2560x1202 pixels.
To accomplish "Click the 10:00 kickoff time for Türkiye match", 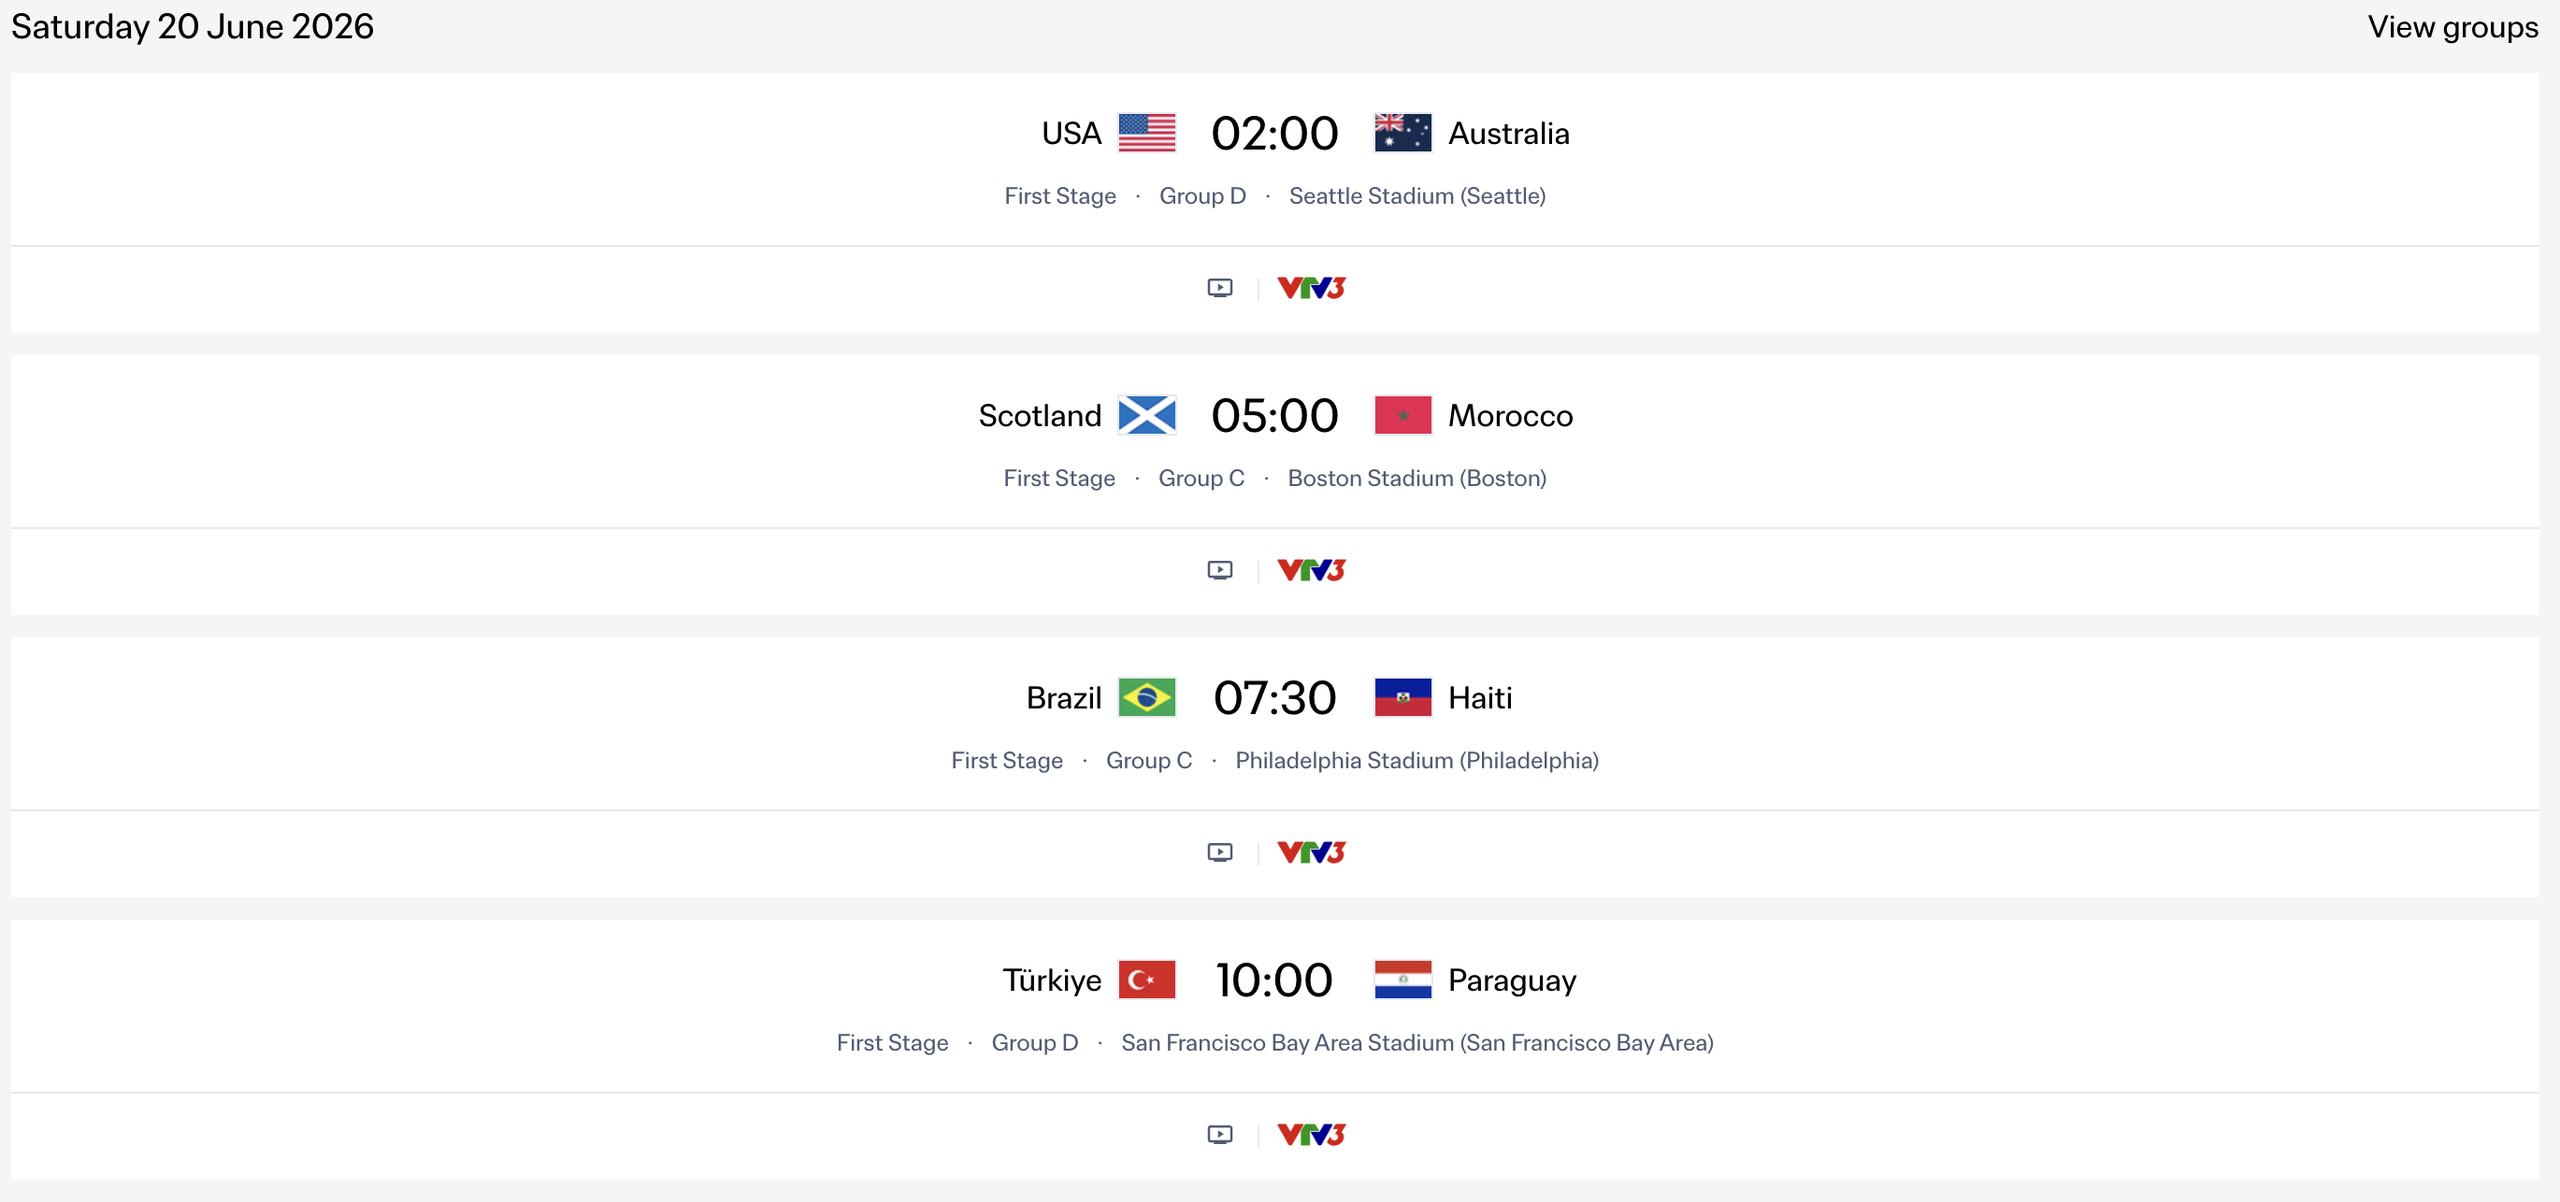I will coord(1274,980).
